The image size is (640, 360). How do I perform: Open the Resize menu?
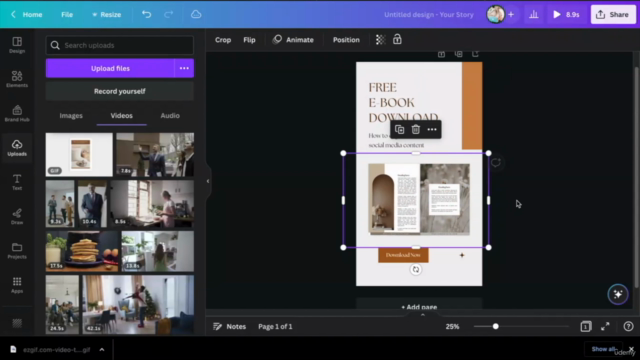[107, 14]
